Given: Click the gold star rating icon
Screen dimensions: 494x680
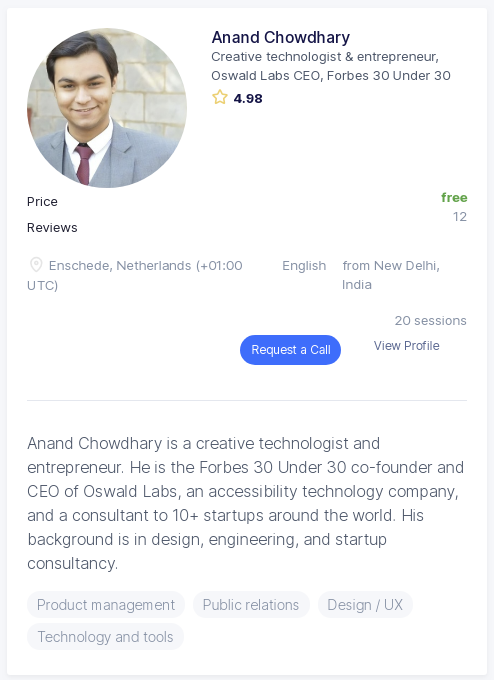Looking at the screenshot, I should (220, 97).
